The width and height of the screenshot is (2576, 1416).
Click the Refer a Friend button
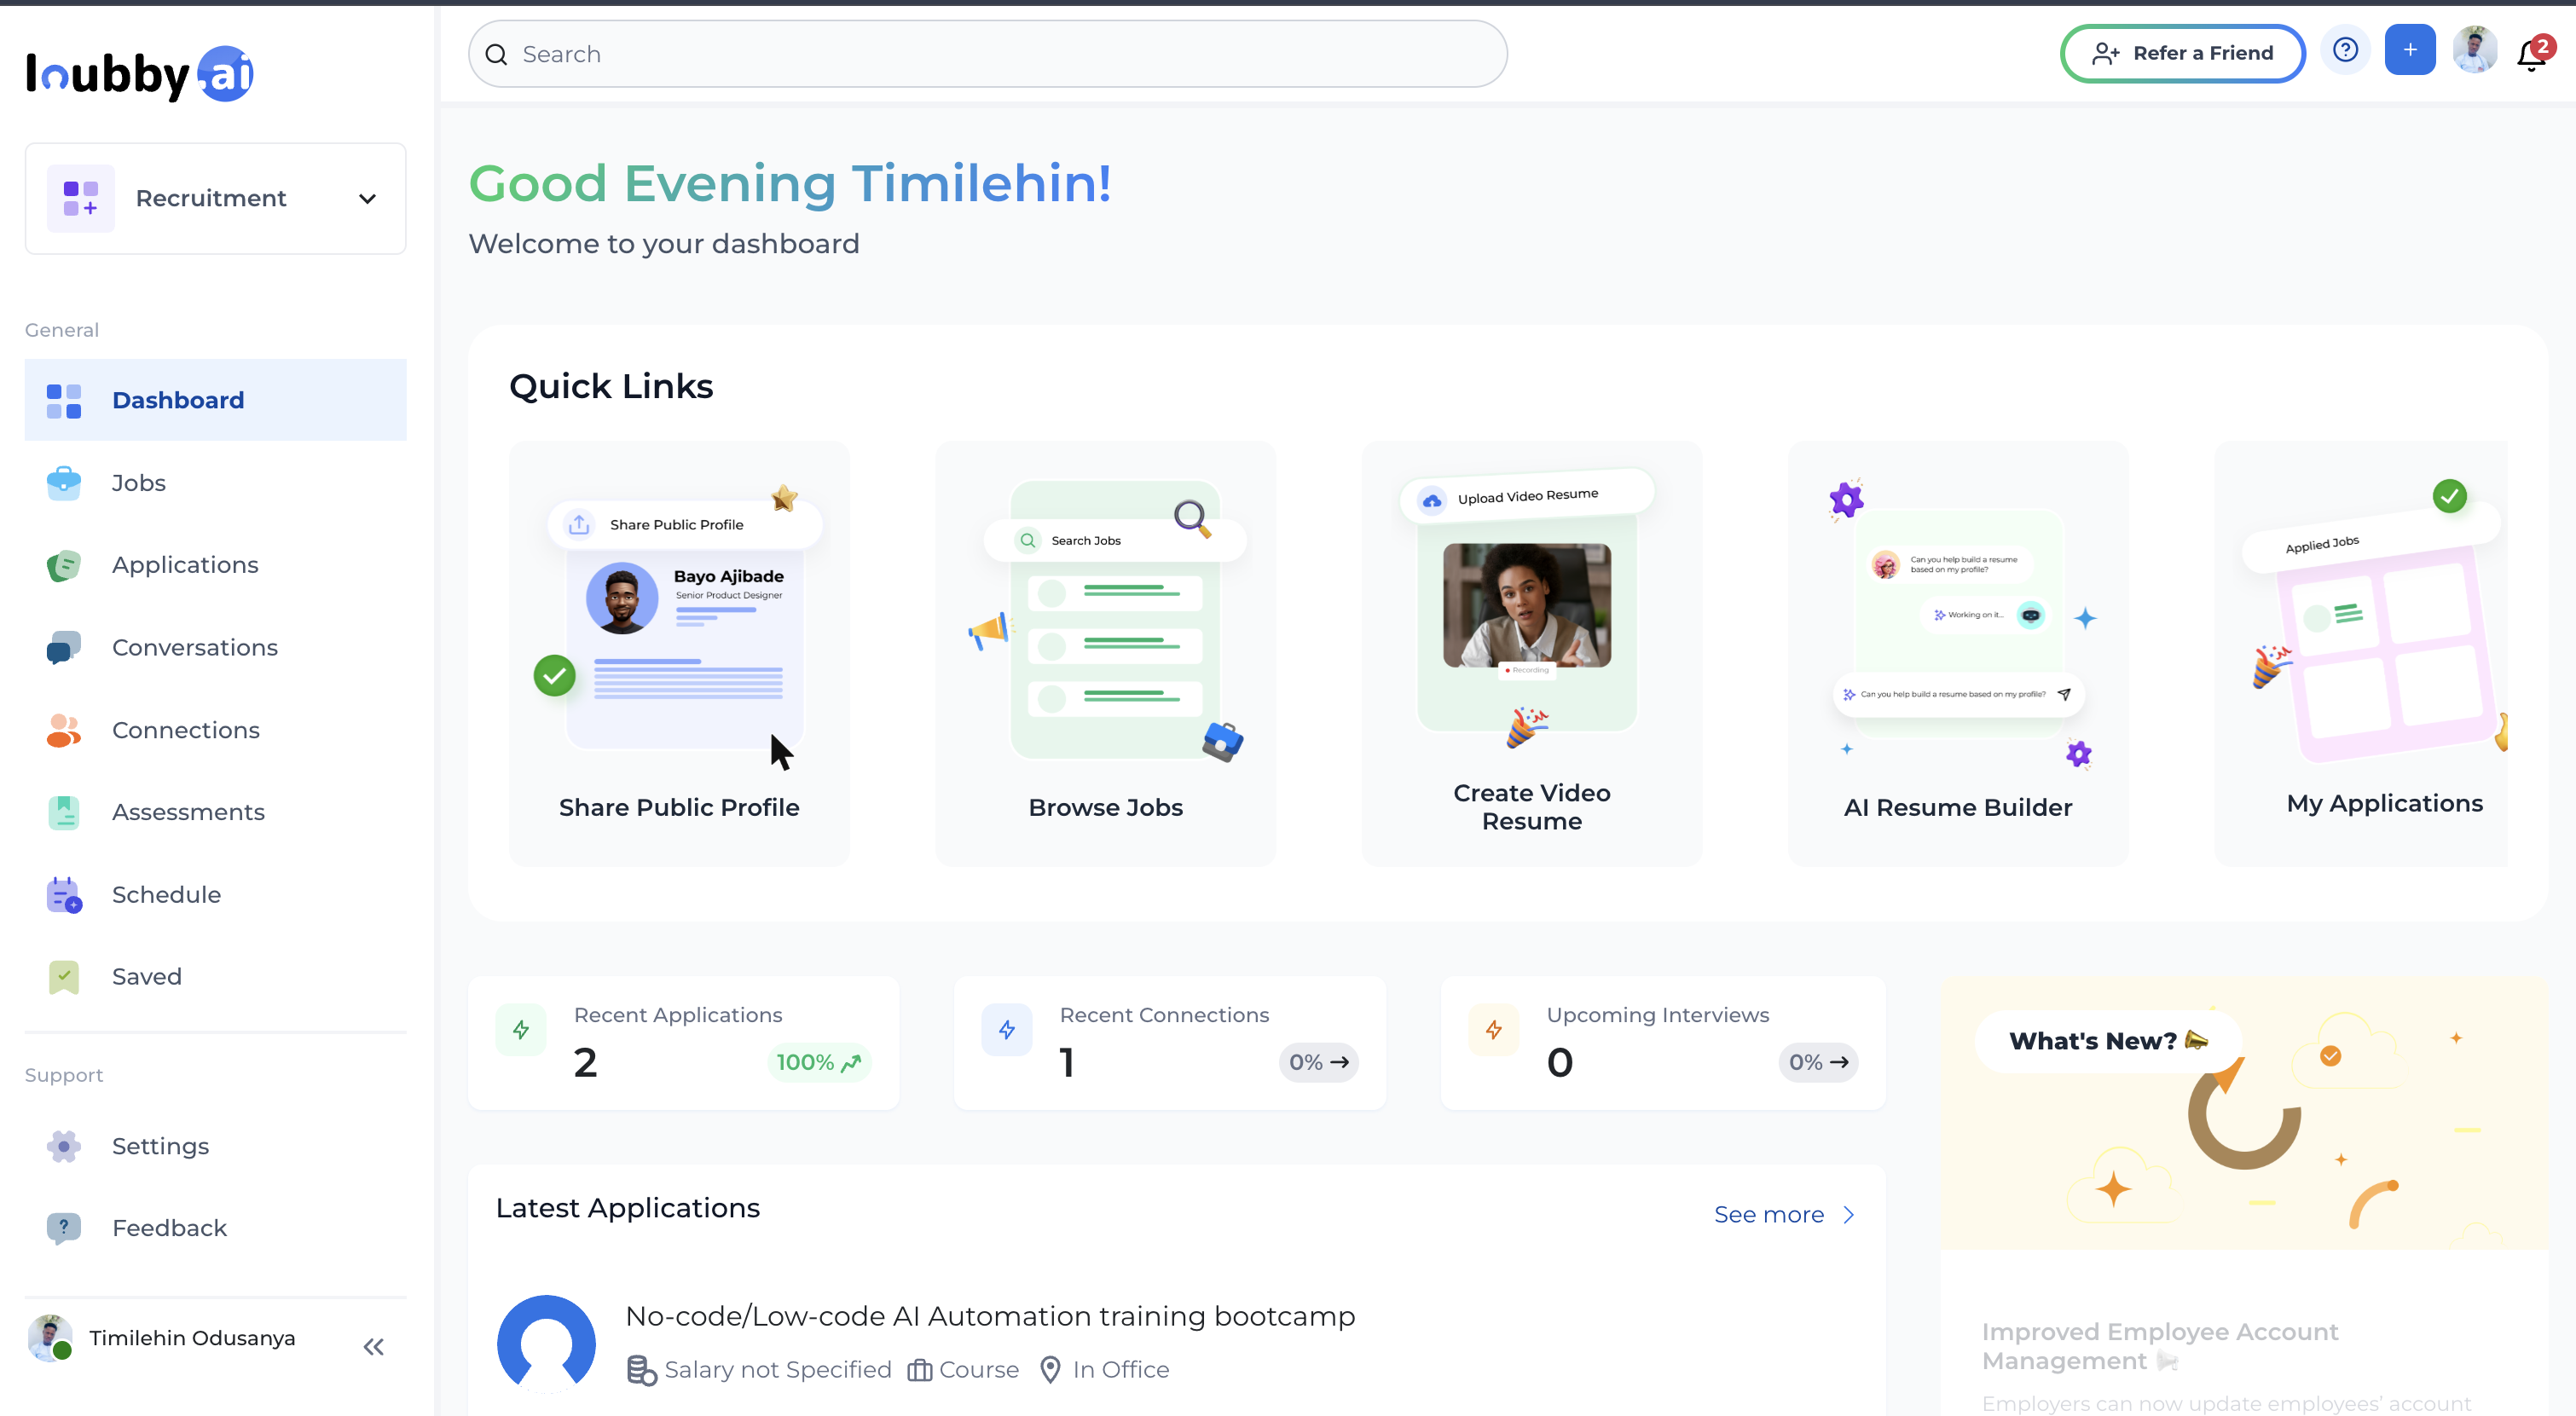2183,53
